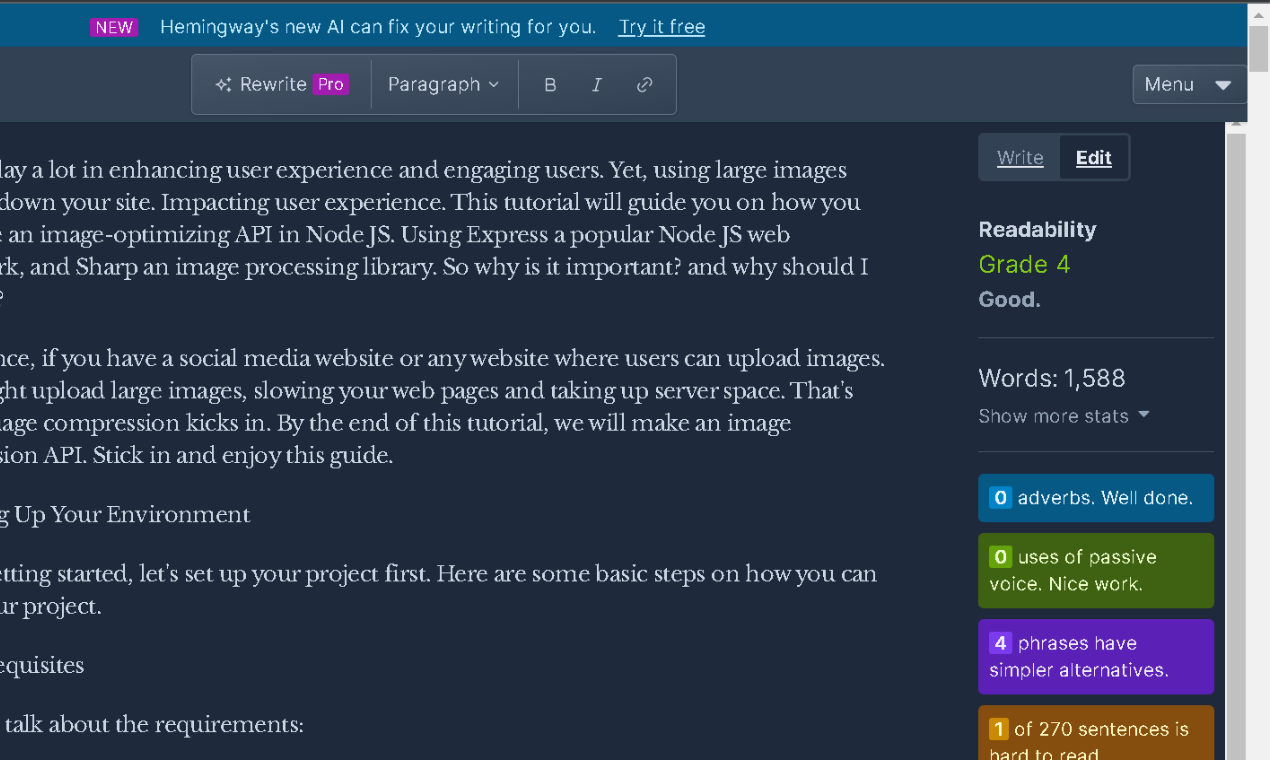The width and height of the screenshot is (1270, 760).
Task: Apply bold formatting with the B icon
Action: (x=549, y=84)
